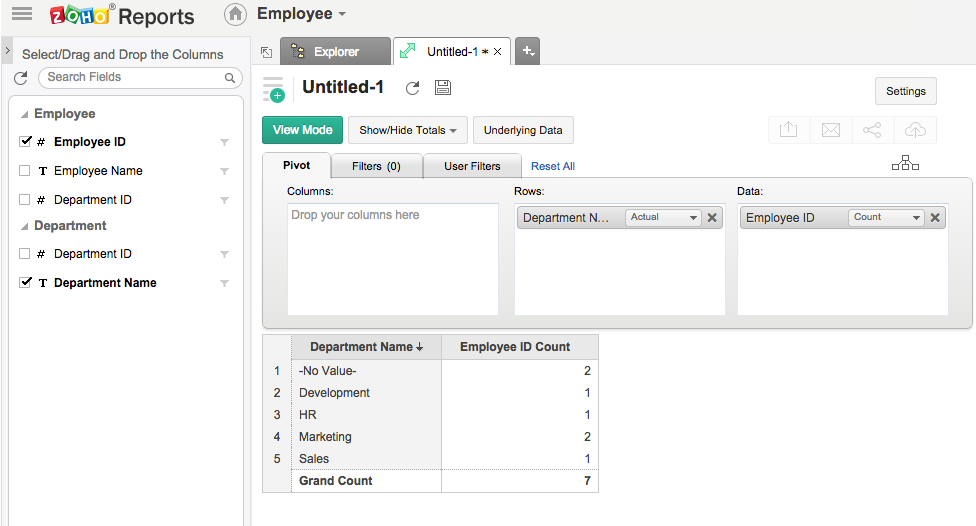Uncheck the Employee ID checkbox
Viewport: 976px width, 526px height.
25,142
